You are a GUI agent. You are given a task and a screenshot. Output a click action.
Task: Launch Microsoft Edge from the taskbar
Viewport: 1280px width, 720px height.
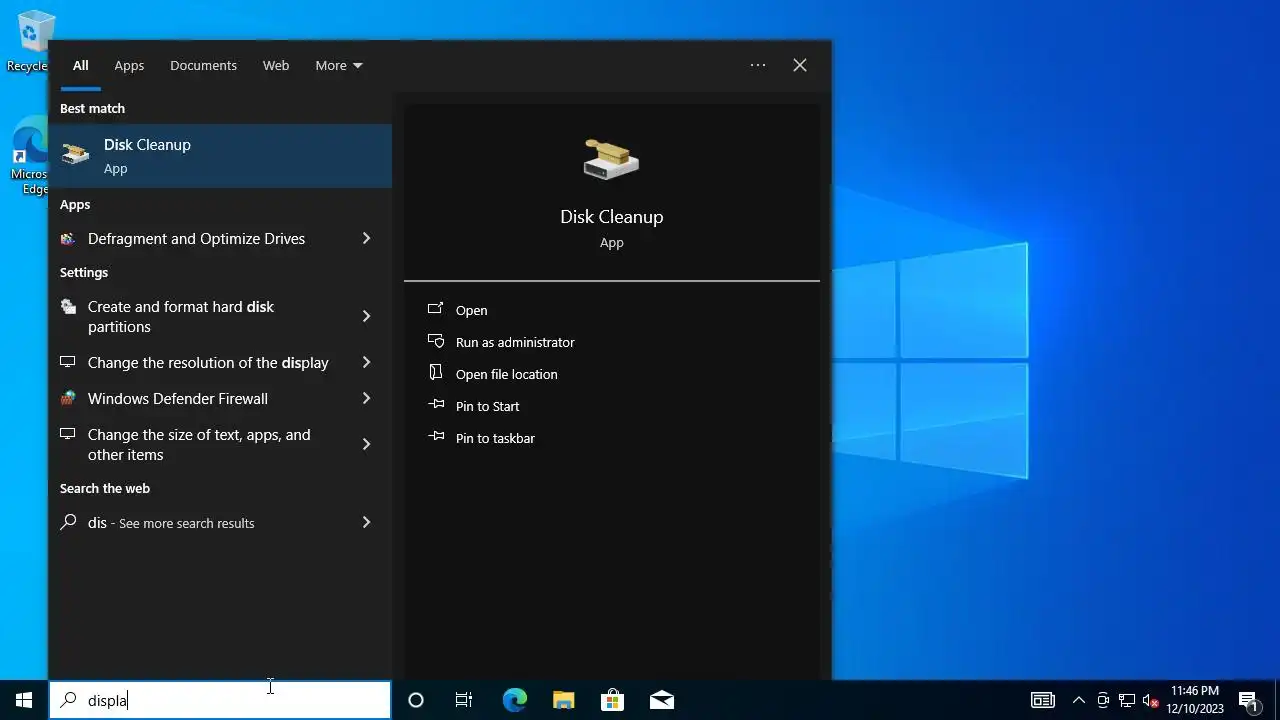pos(514,700)
